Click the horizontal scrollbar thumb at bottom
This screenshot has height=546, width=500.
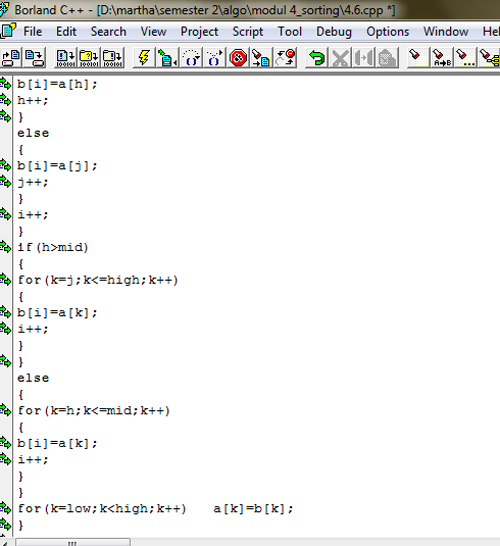[x=73, y=543]
